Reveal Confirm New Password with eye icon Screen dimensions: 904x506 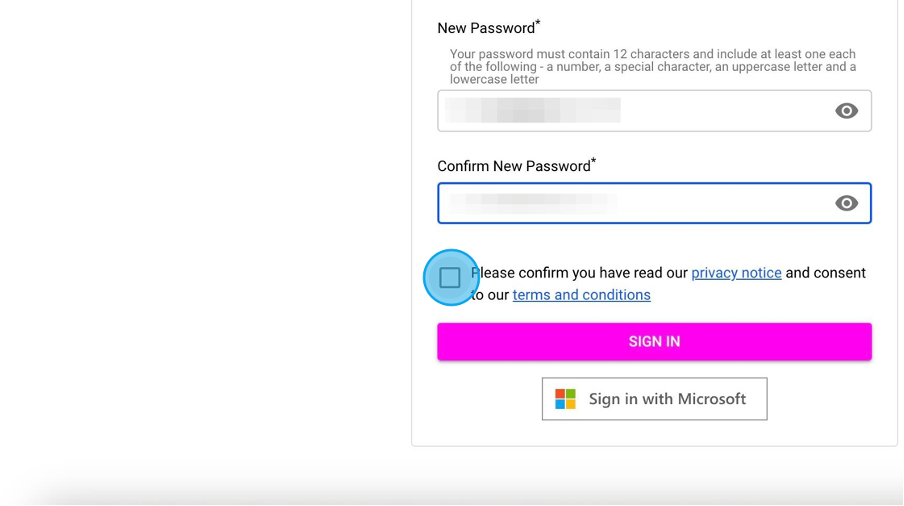coord(846,203)
